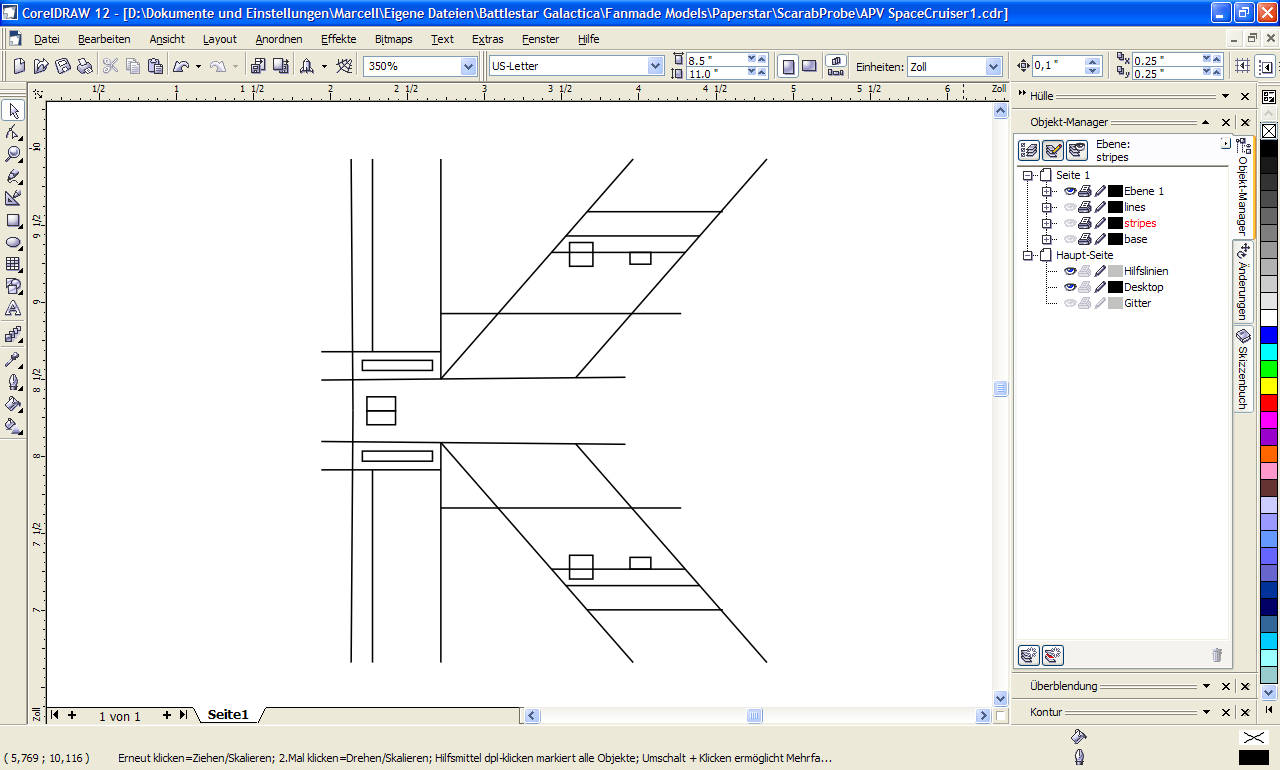Select the Ellipse tool

click(13, 242)
